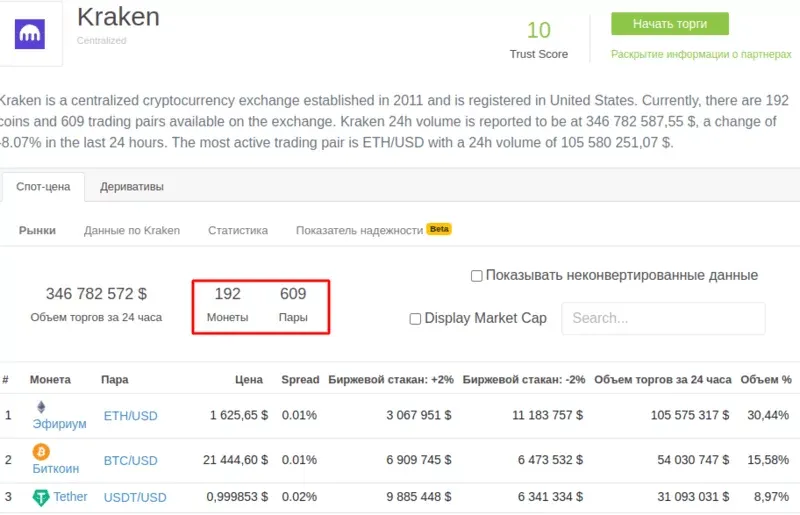Sort by the Spread column header
This screenshot has width=800, height=515.
(x=300, y=380)
